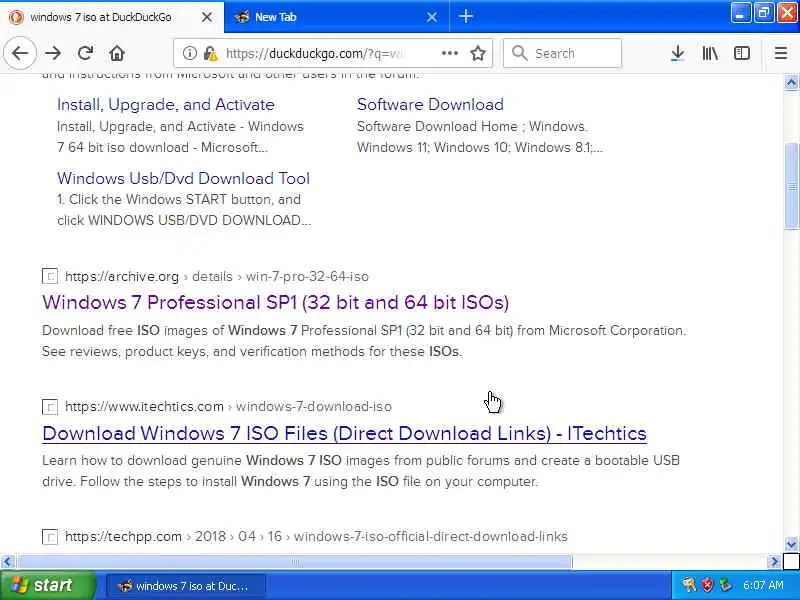800x600 pixels.
Task: Open the browser Home page
Action: (x=117, y=53)
